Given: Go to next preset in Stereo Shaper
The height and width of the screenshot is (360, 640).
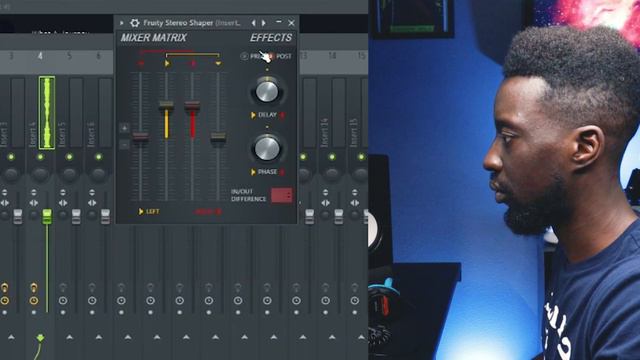Looking at the screenshot, I should pos(264,23).
